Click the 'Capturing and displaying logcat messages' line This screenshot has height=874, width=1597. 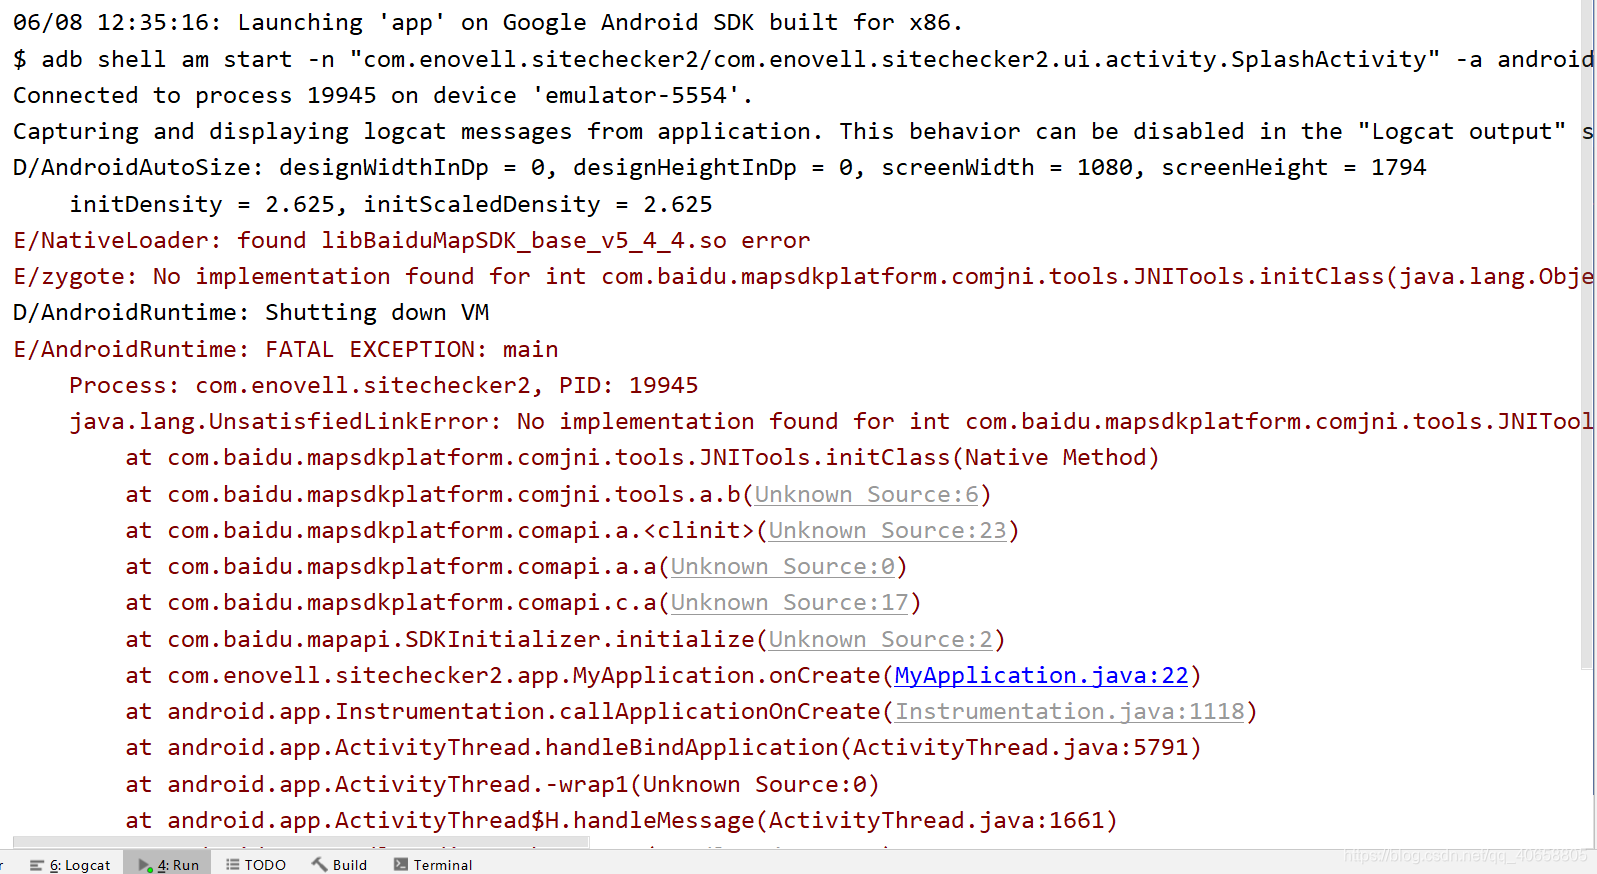pyautogui.click(x=803, y=132)
